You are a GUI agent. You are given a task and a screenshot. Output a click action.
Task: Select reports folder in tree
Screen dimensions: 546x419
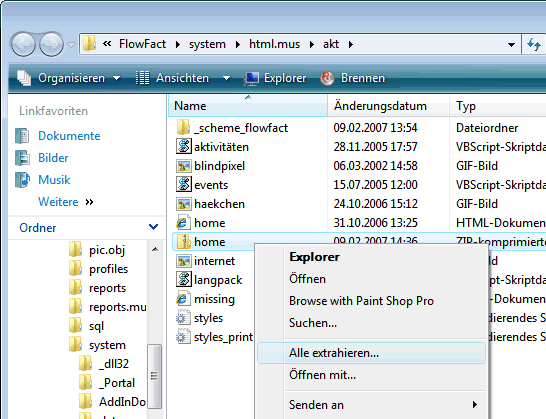point(107,288)
